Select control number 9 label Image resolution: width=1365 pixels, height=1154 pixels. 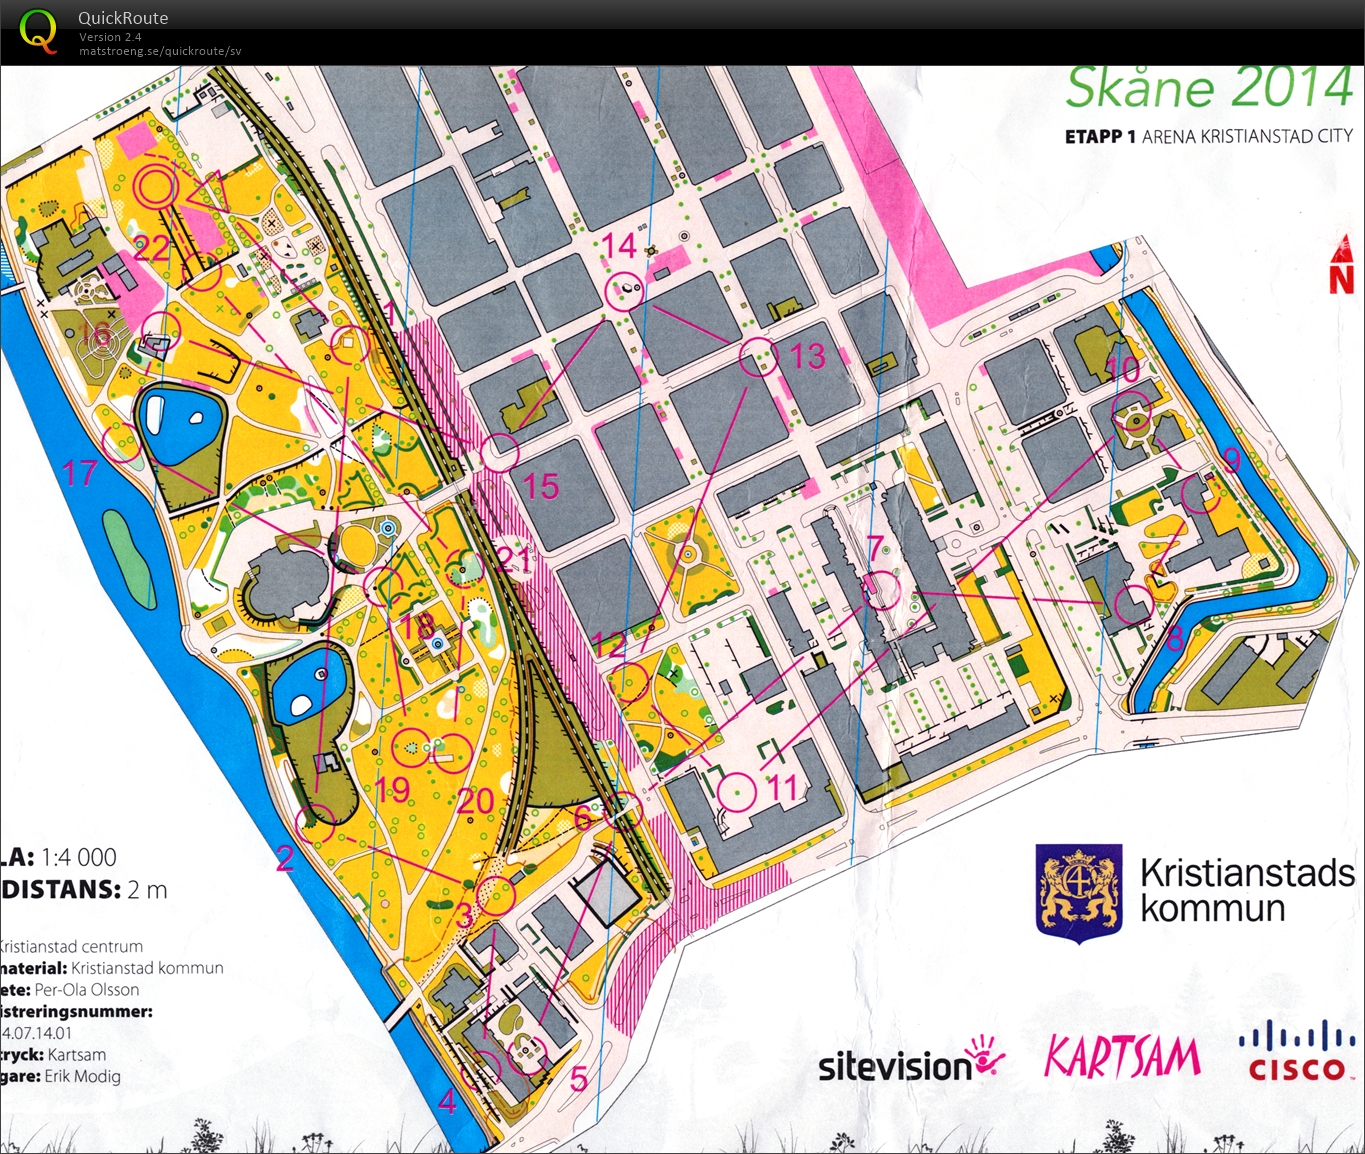pyautogui.click(x=1231, y=460)
